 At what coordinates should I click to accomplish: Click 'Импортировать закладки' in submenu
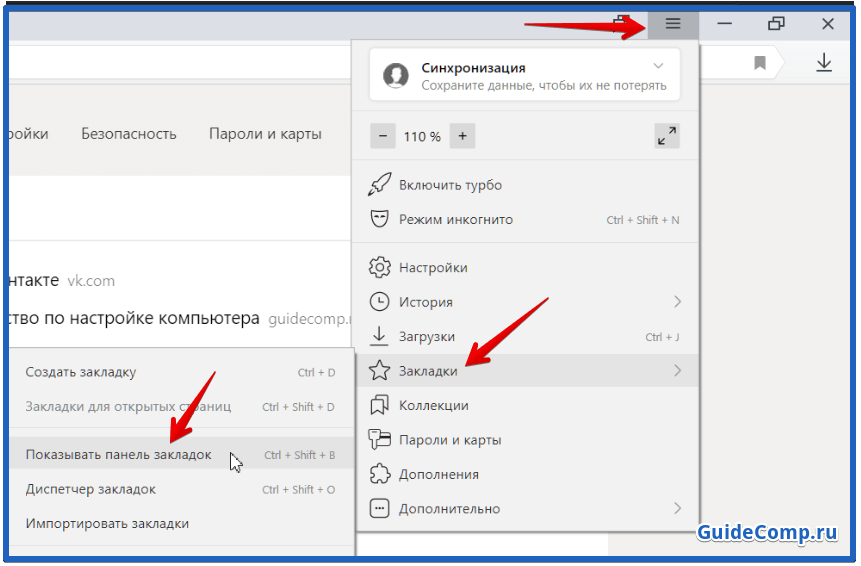[x=107, y=523]
